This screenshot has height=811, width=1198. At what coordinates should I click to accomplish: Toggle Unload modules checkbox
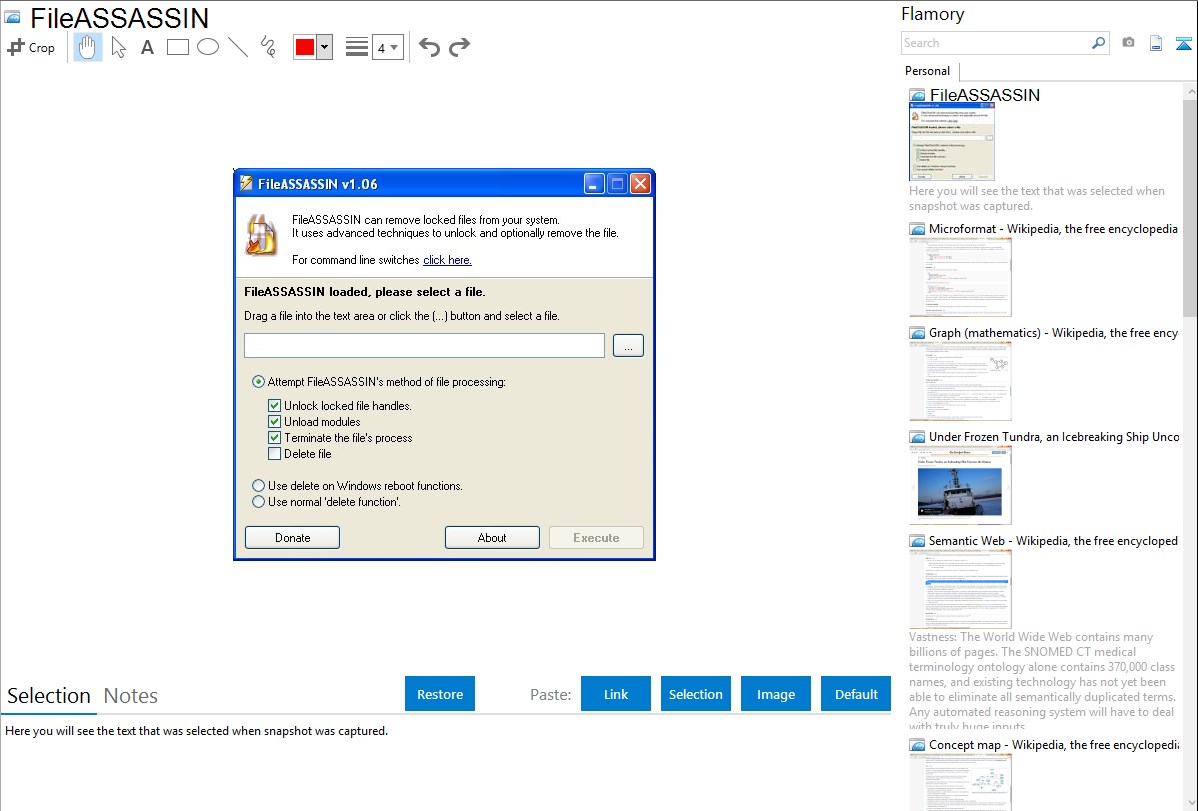pyautogui.click(x=274, y=422)
